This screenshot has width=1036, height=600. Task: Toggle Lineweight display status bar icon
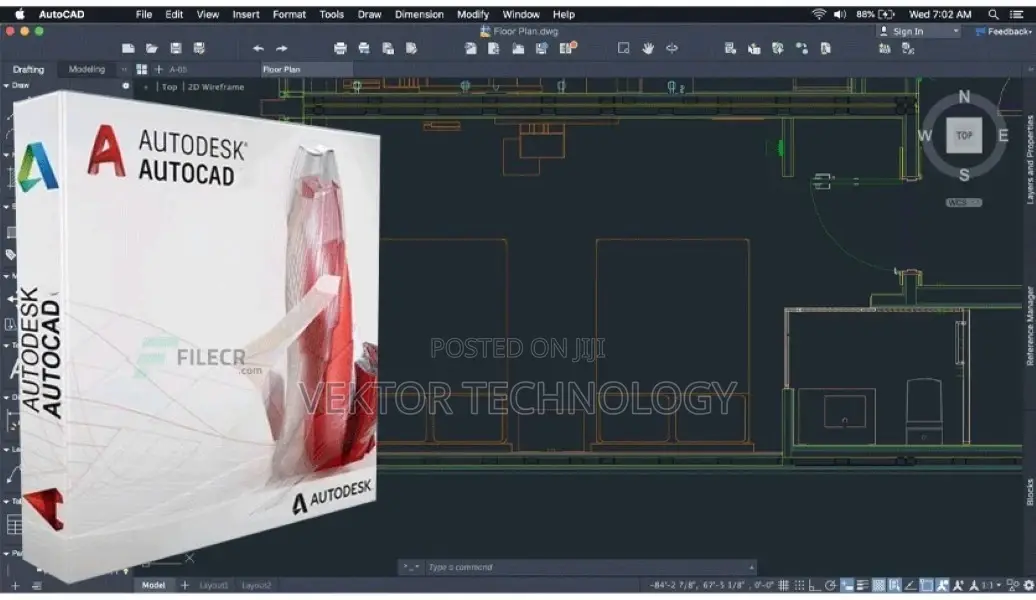(863, 585)
